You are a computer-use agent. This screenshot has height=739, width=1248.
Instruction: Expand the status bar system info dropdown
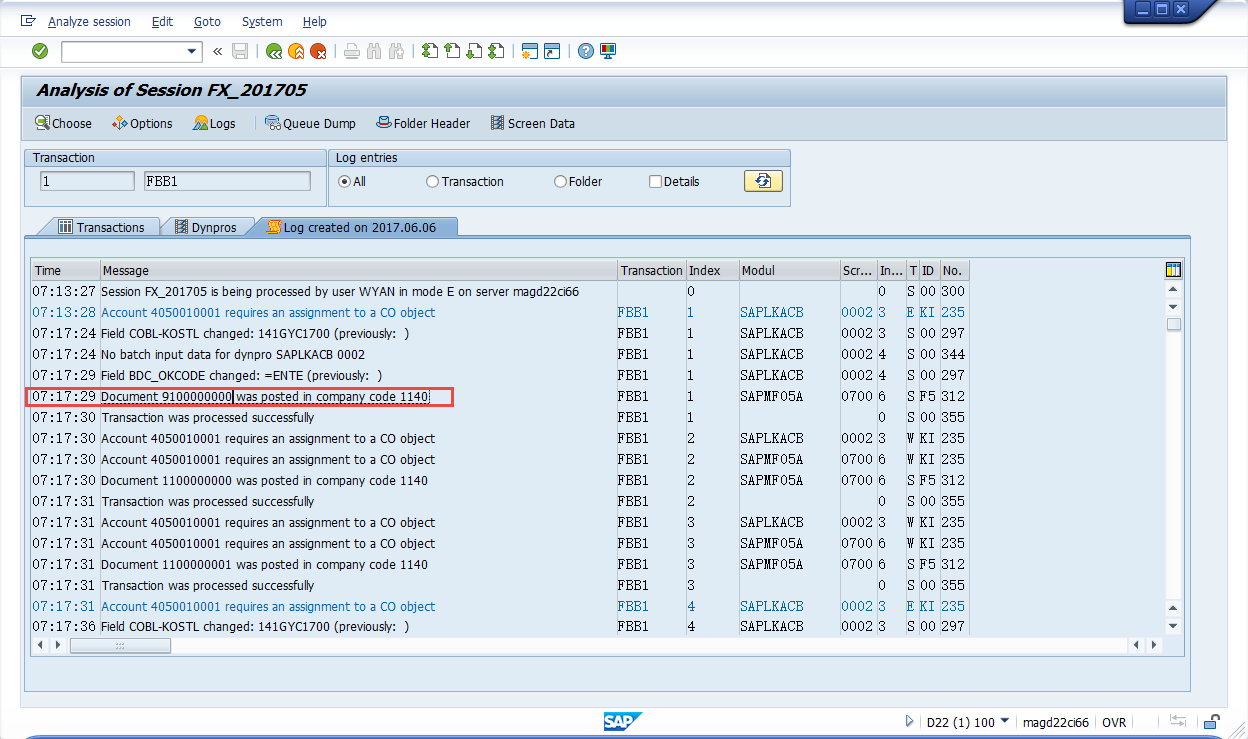pyautogui.click(x=1004, y=721)
